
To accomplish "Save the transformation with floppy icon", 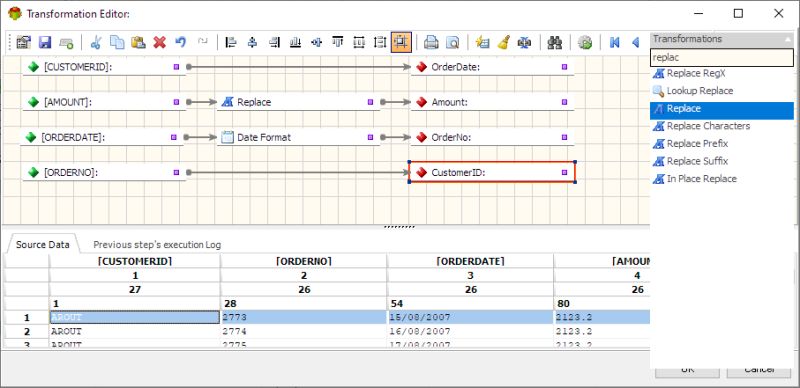I will tap(45, 42).
